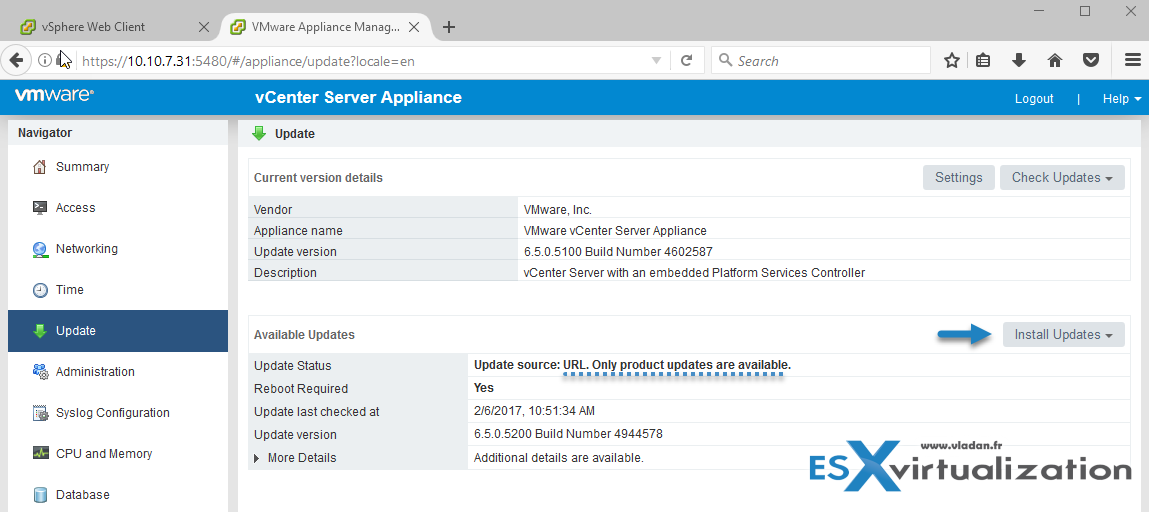Viewport: 1149px width, 512px height.
Task: Click the green Update arrow icon in Navigator
Action: tap(40, 331)
